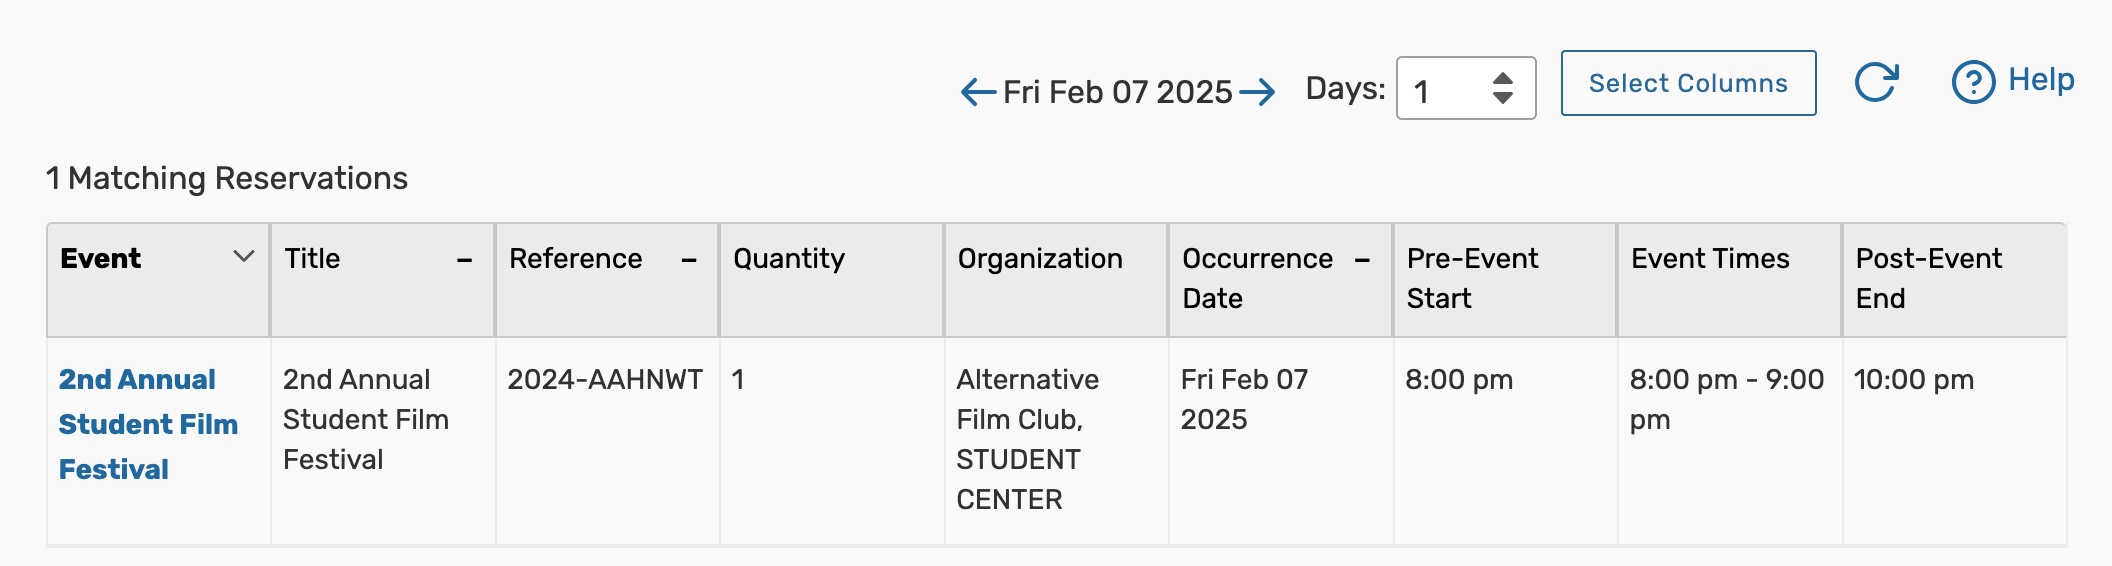
Task: Go to previous day with left arrow
Action: coord(978,92)
